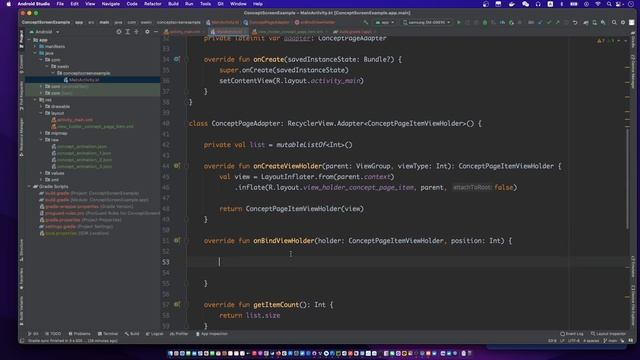Open Search Everywhere magnifier in toolbar
640x360 pixels.
click(x=614, y=22)
